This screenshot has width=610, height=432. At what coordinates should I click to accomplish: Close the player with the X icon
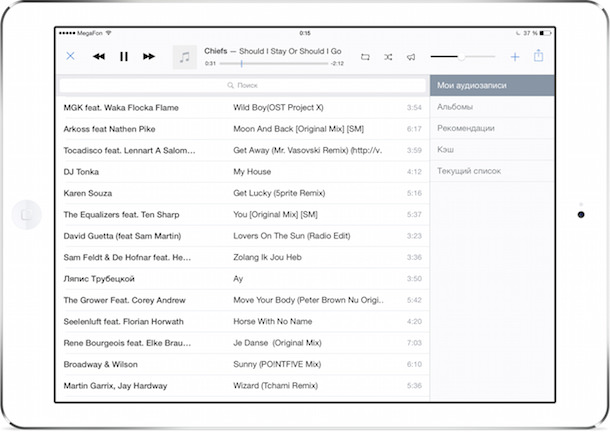coord(70,56)
